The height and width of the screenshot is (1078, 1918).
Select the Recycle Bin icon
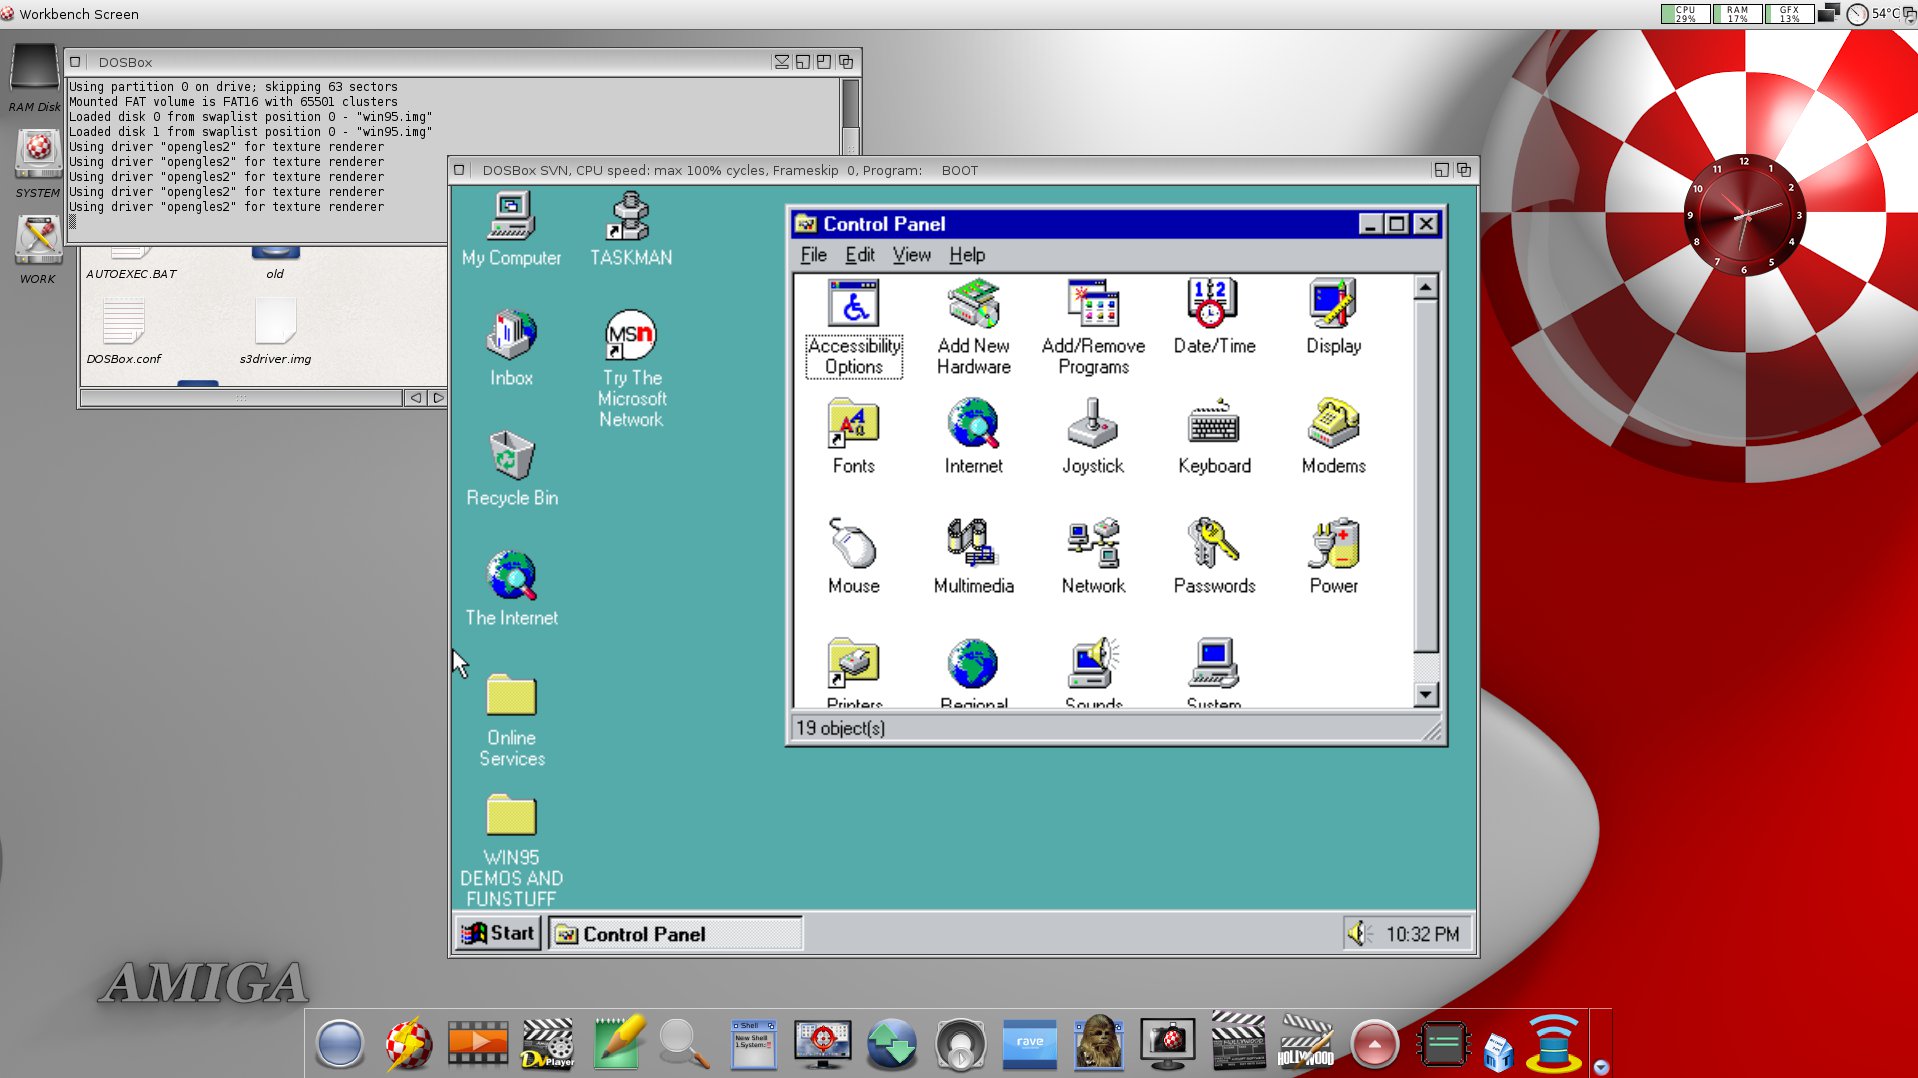click(x=511, y=469)
